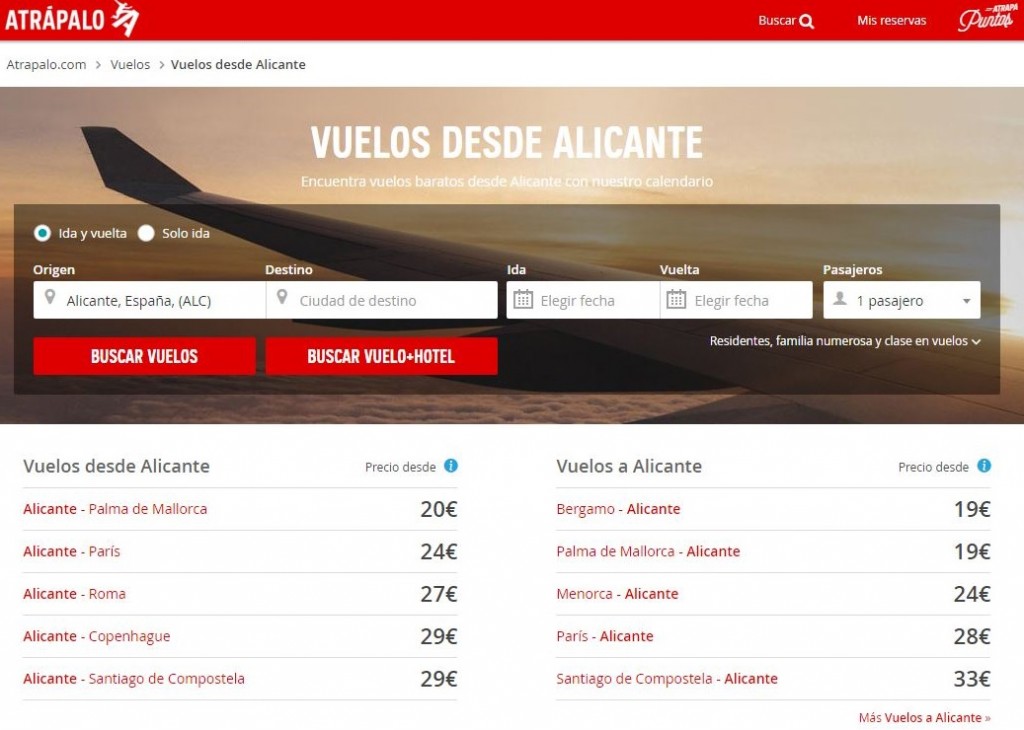Open Mis reservas
The width and height of the screenshot is (1024, 730).
tap(891, 20)
